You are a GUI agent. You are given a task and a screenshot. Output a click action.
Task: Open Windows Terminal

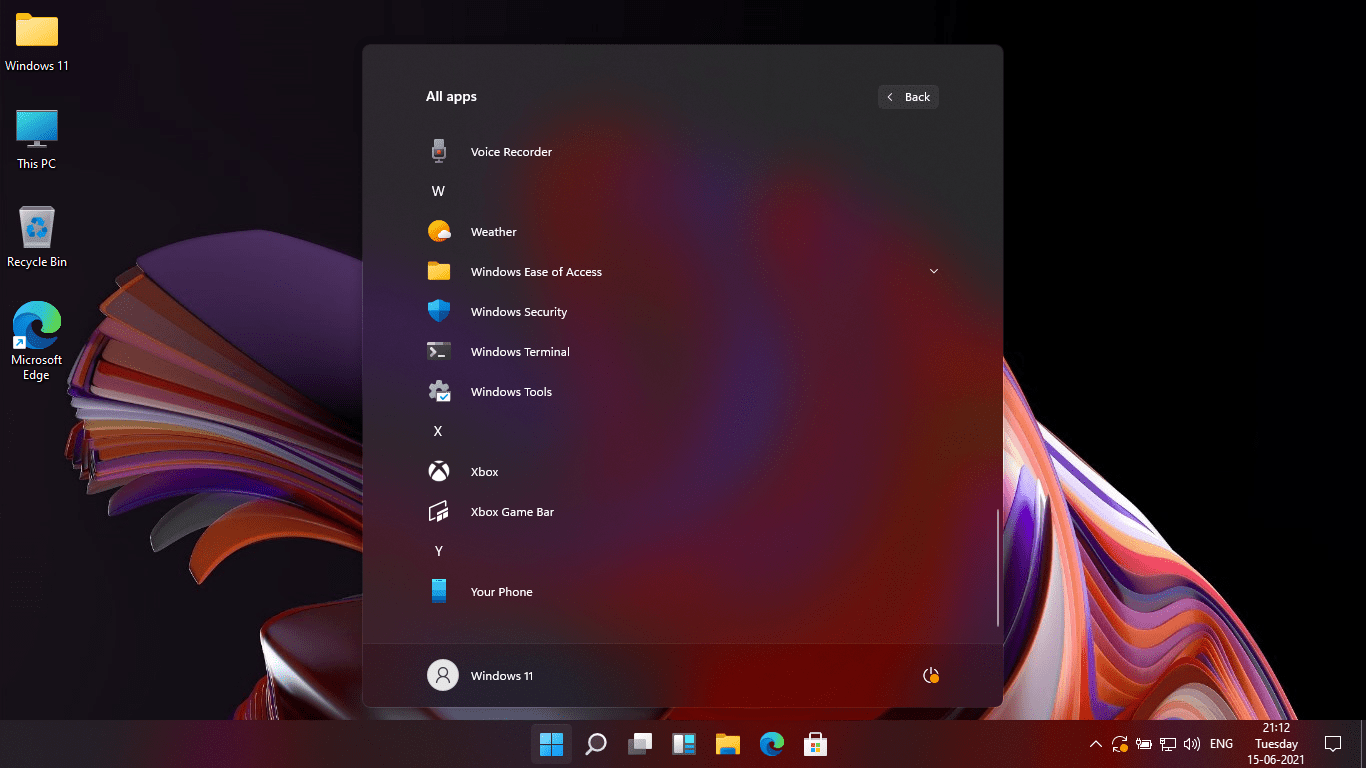tap(519, 351)
